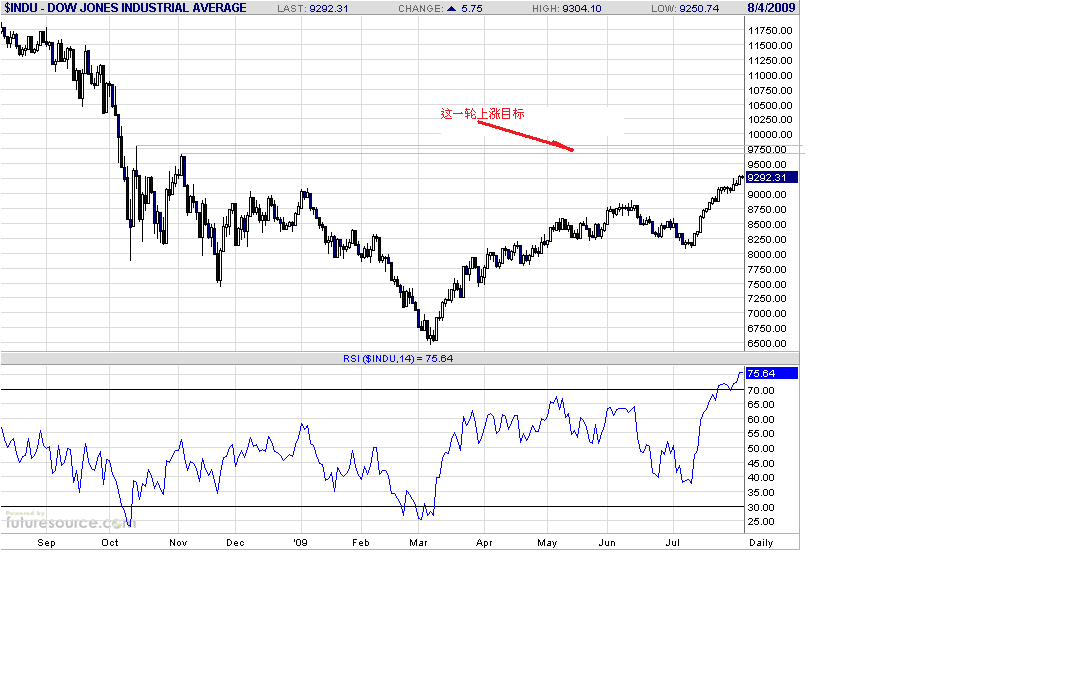The height and width of the screenshot is (688, 1072).
Task: Click the LOW: 9250.74 value
Action: (x=685, y=9)
